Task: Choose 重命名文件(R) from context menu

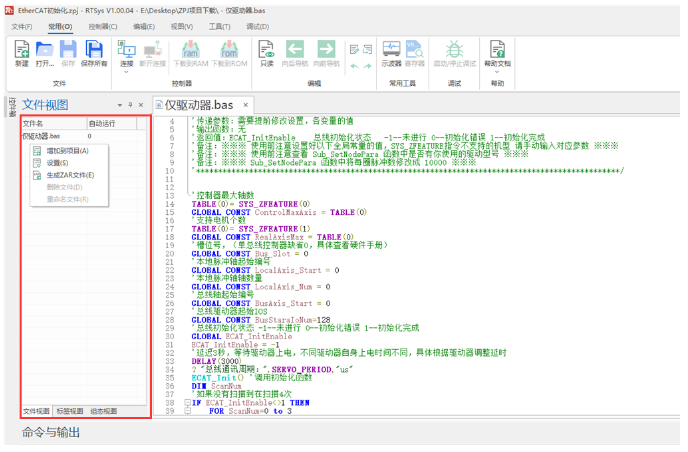Action: point(69,199)
